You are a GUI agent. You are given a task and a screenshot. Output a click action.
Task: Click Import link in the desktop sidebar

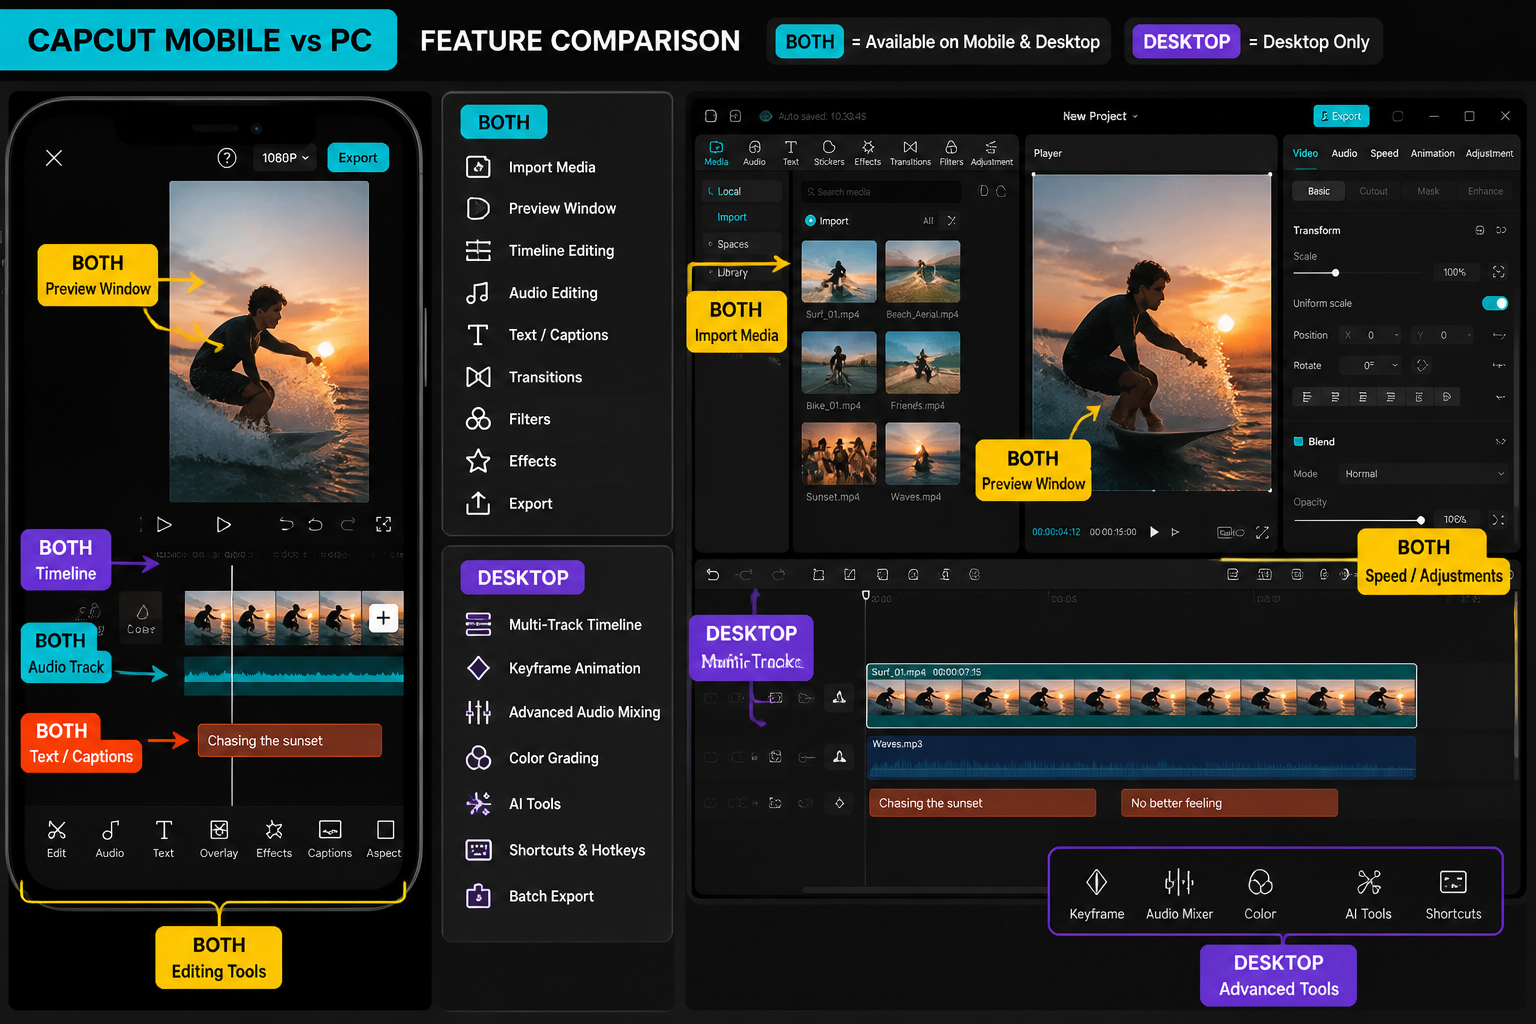point(732,217)
